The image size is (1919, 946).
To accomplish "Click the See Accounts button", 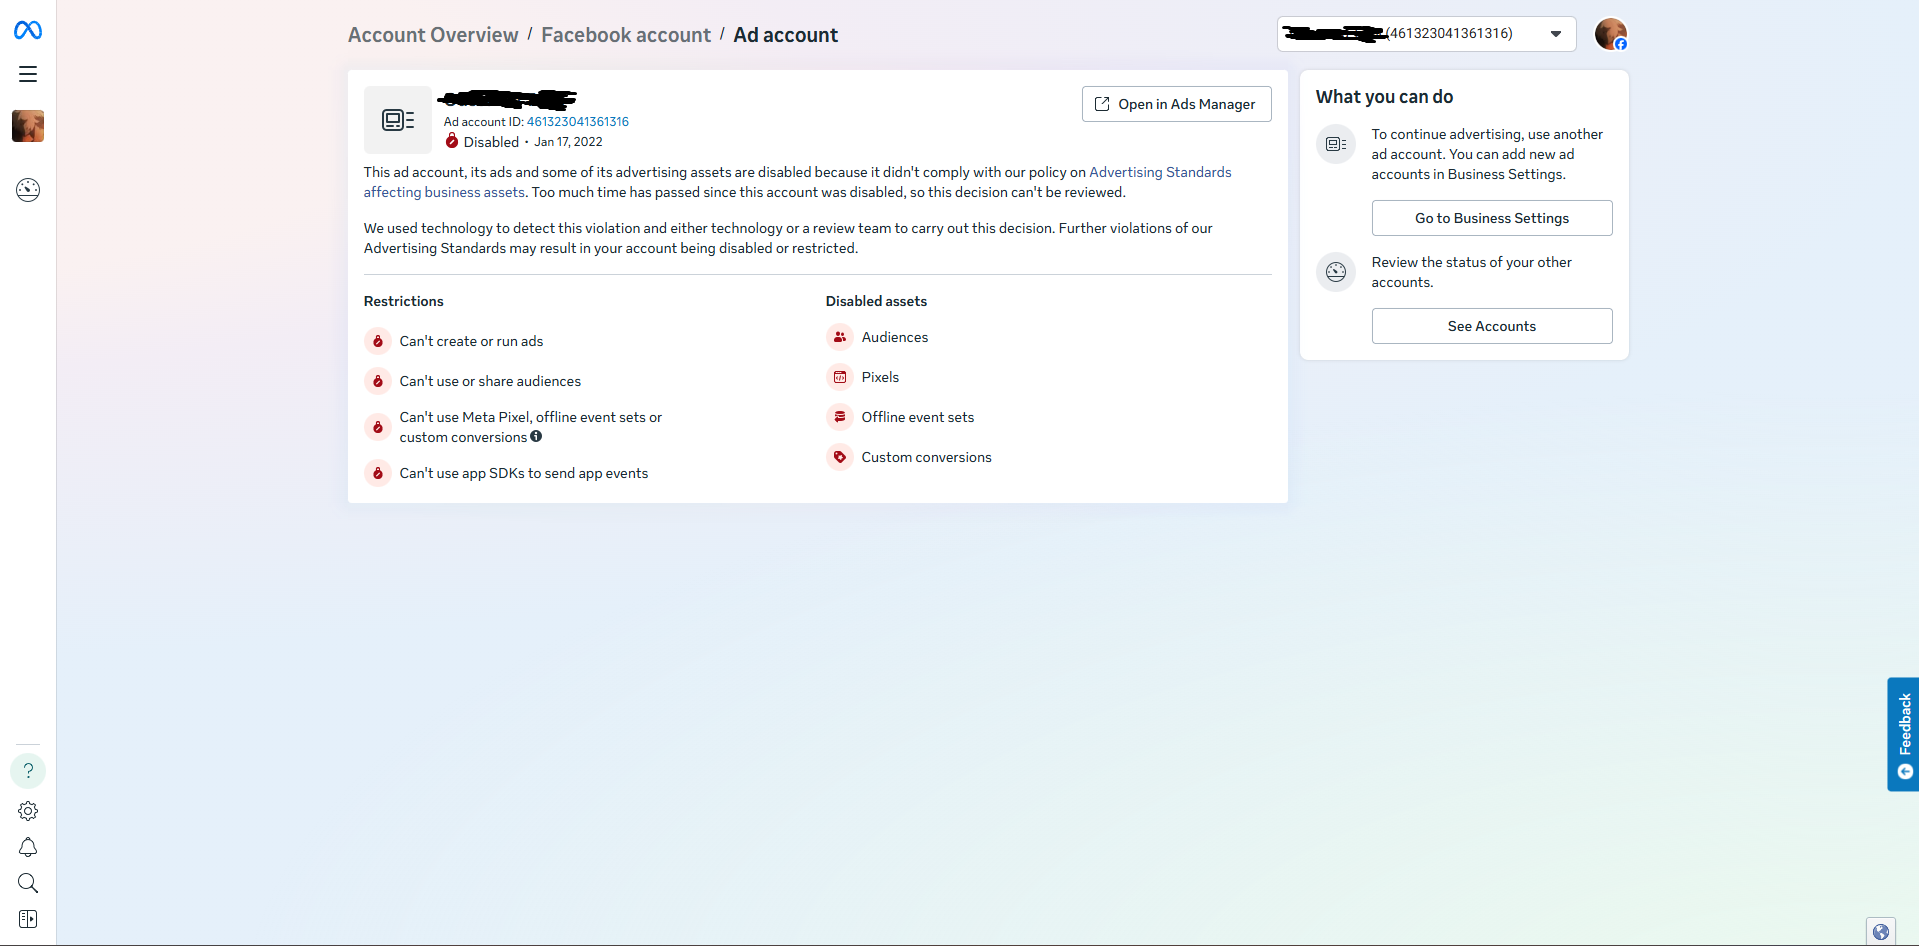I will (x=1492, y=326).
